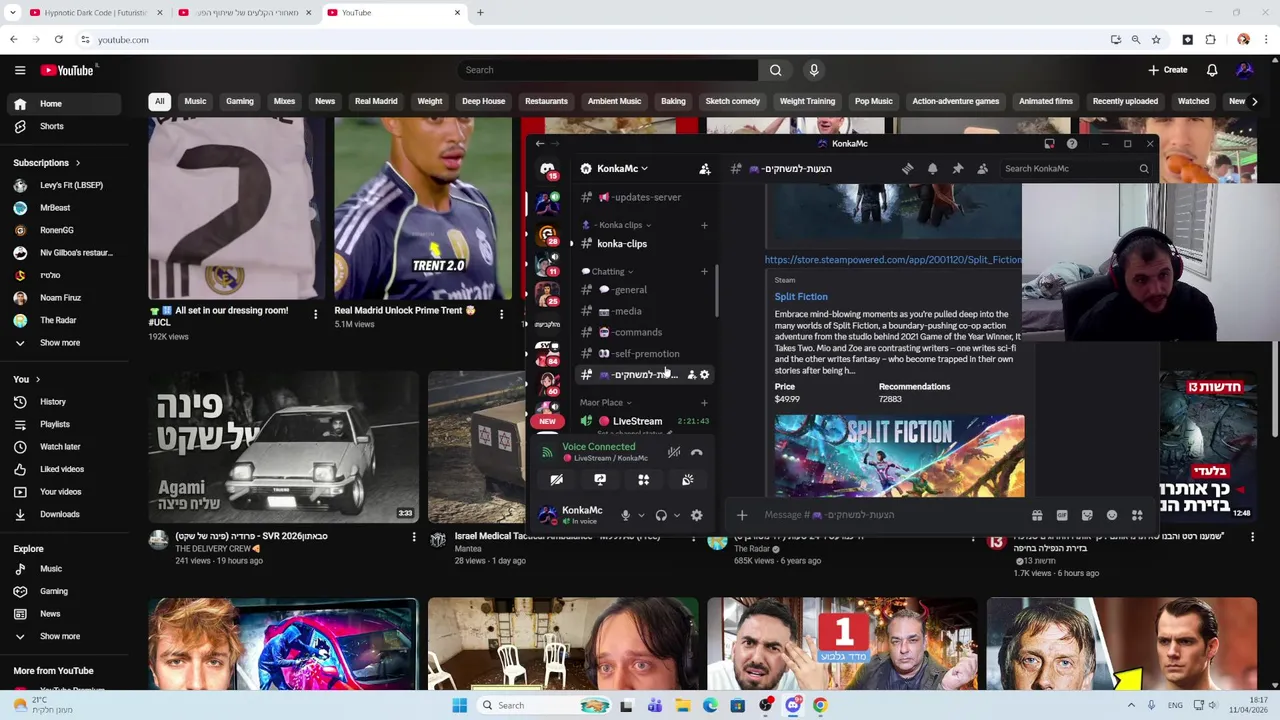The image size is (1280, 720).
Task: Send a gift via Discord gift icon
Action: click(1037, 515)
